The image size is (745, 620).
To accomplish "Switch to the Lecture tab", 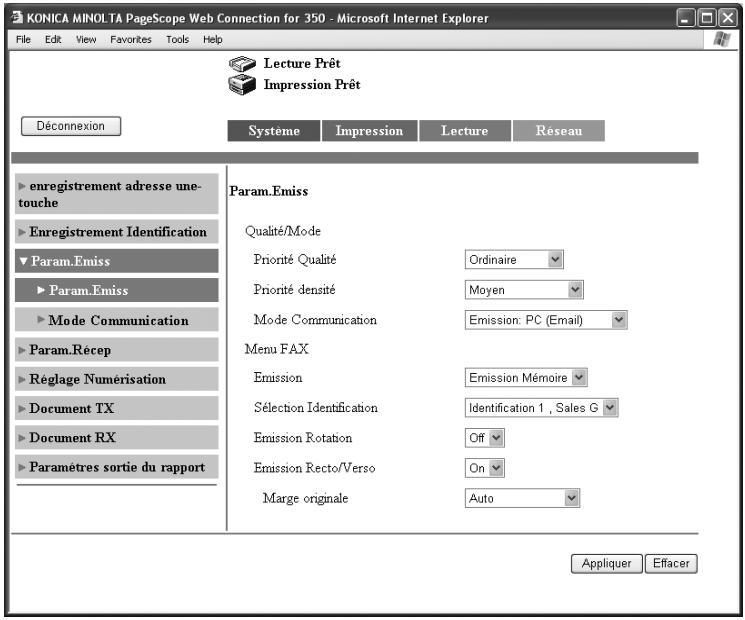I will [465, 131].
